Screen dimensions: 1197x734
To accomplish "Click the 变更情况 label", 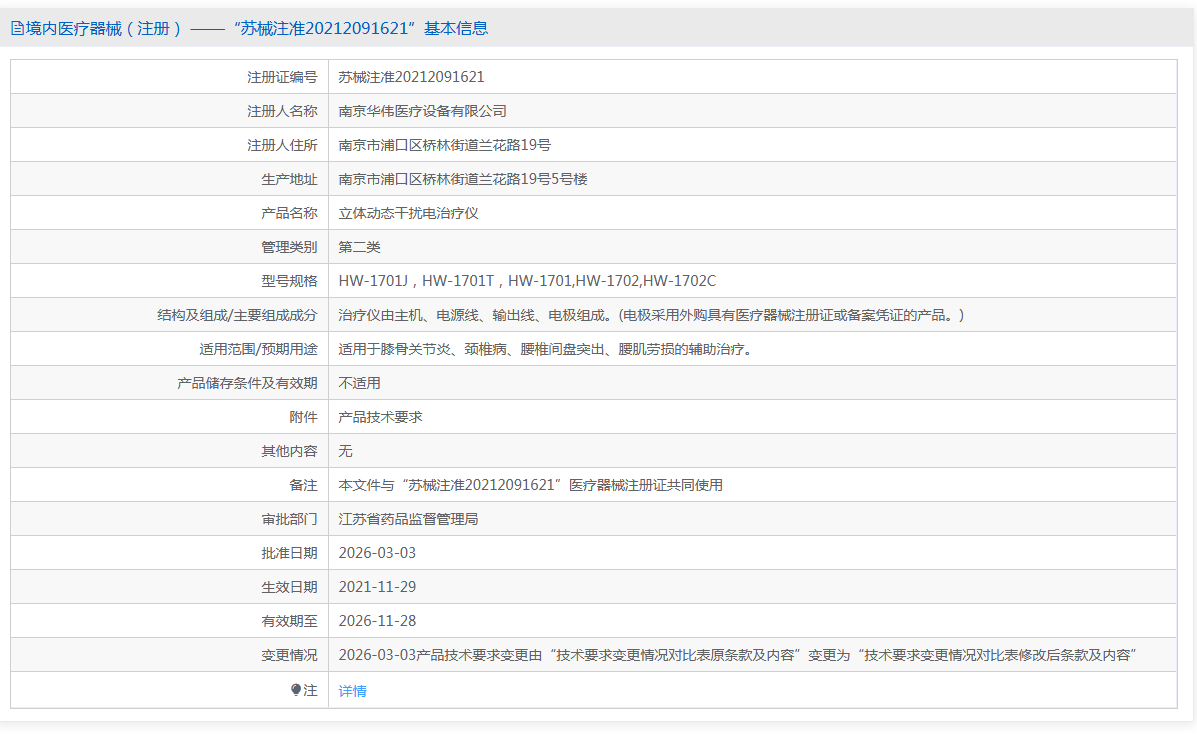I will [x=289, y=655].
